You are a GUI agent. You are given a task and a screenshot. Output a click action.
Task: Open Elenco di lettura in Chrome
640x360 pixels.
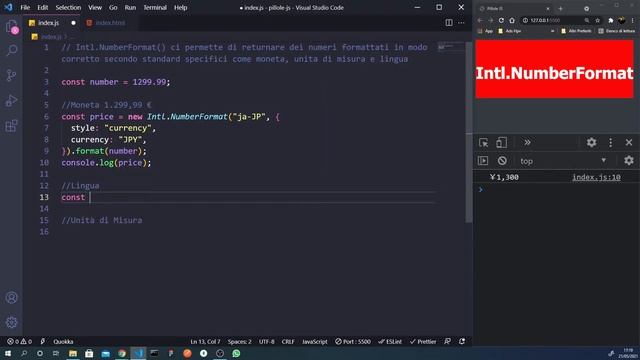coord(617,31)
